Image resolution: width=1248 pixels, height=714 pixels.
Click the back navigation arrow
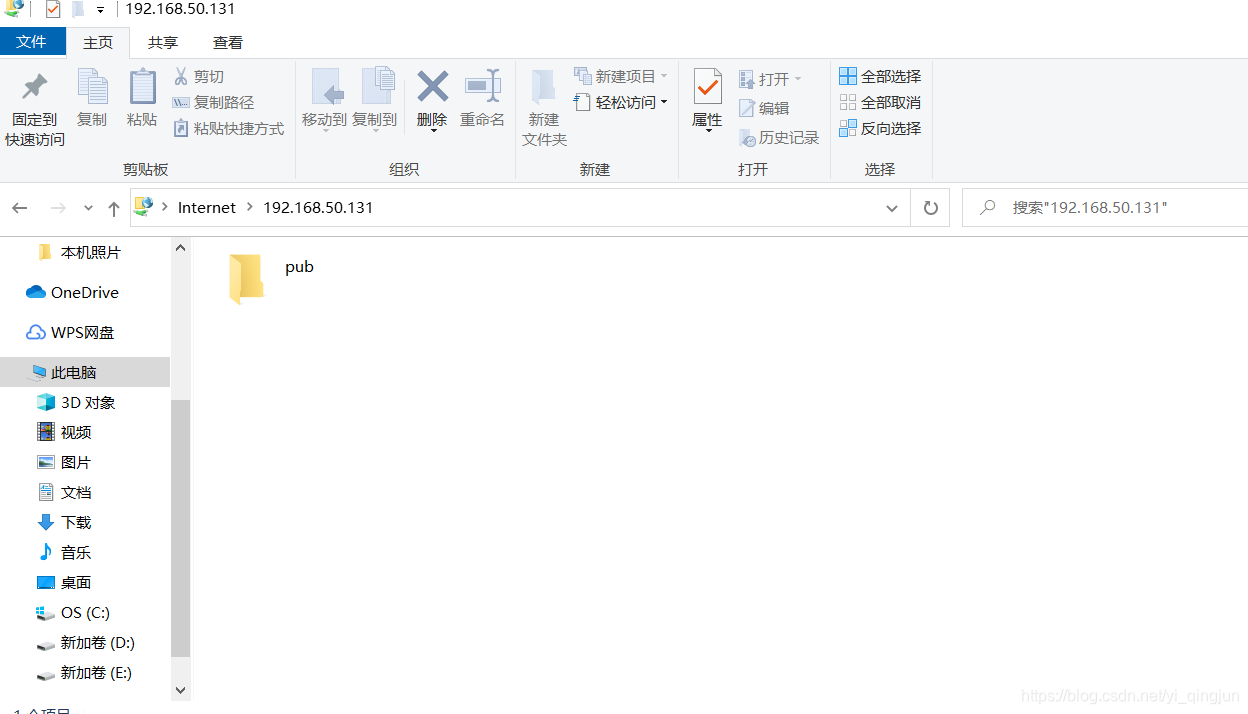(19, 207)
